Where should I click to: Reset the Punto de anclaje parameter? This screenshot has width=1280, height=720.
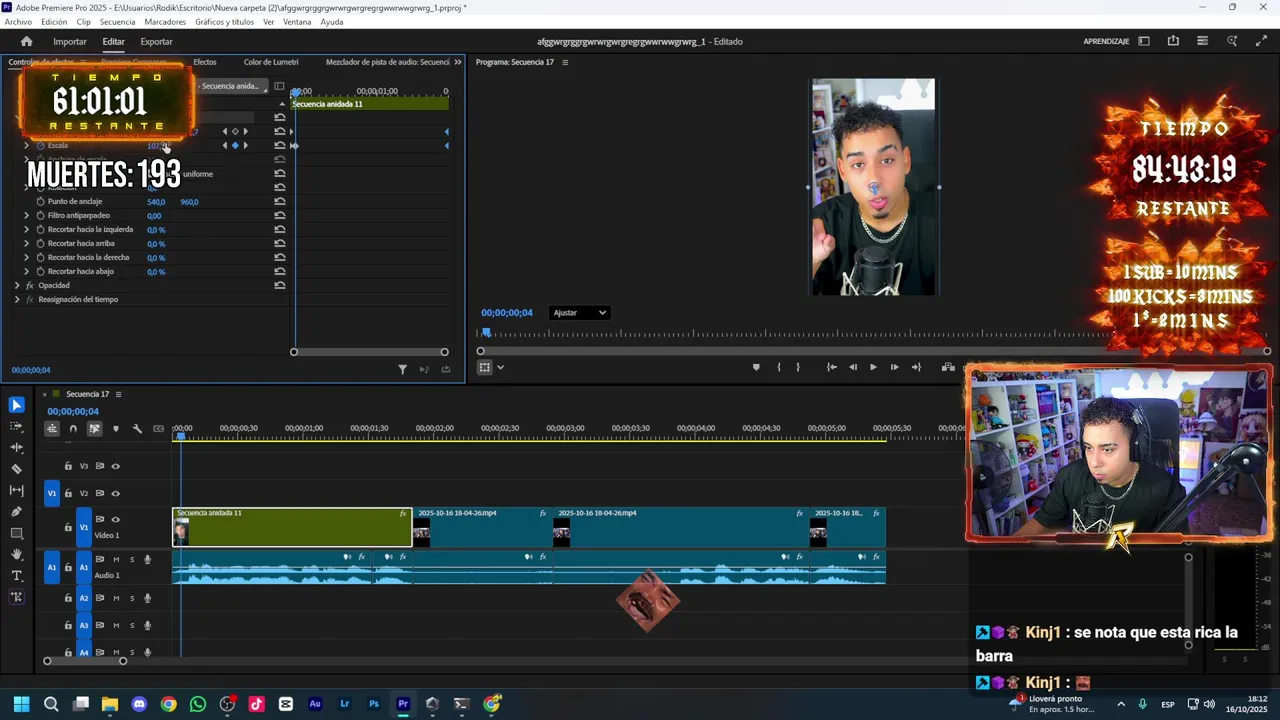[x=280, y=201]
